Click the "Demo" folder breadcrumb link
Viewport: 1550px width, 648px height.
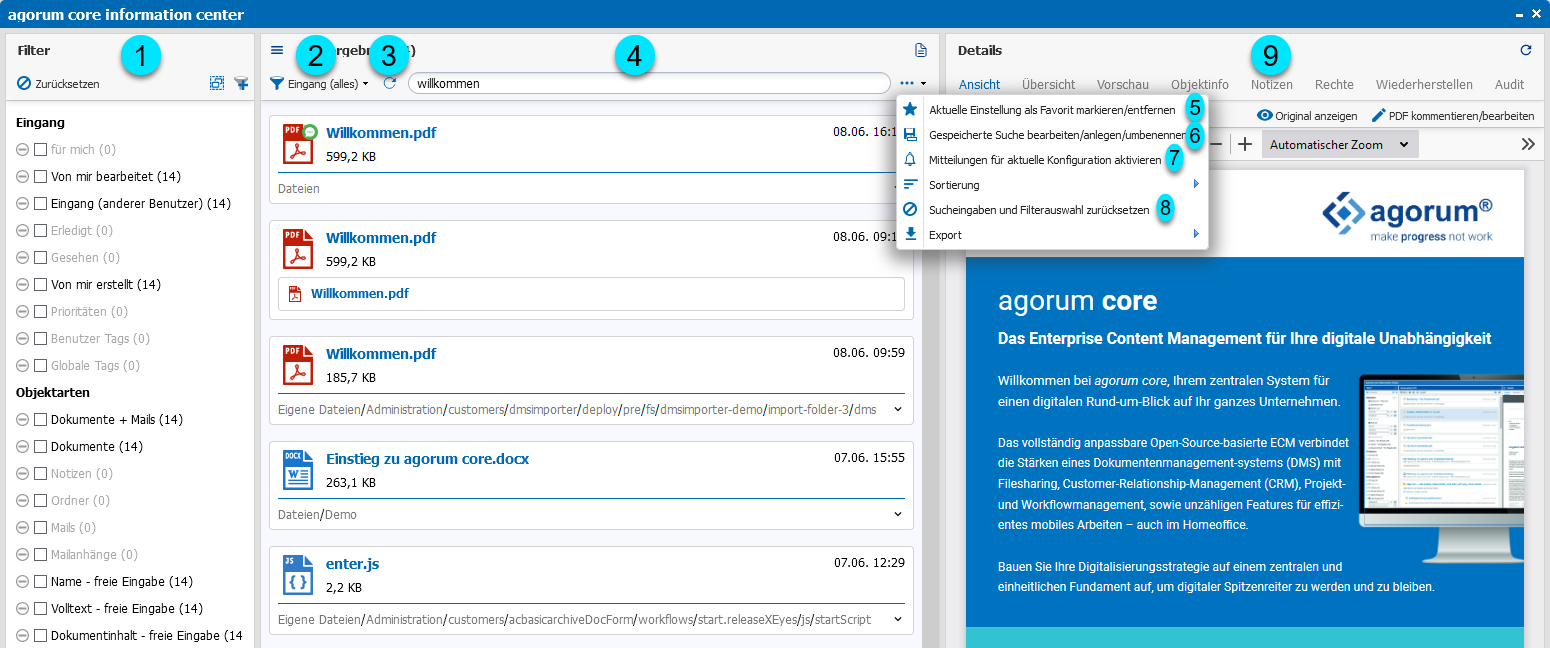pyautogui.click(x=341, y=515)
